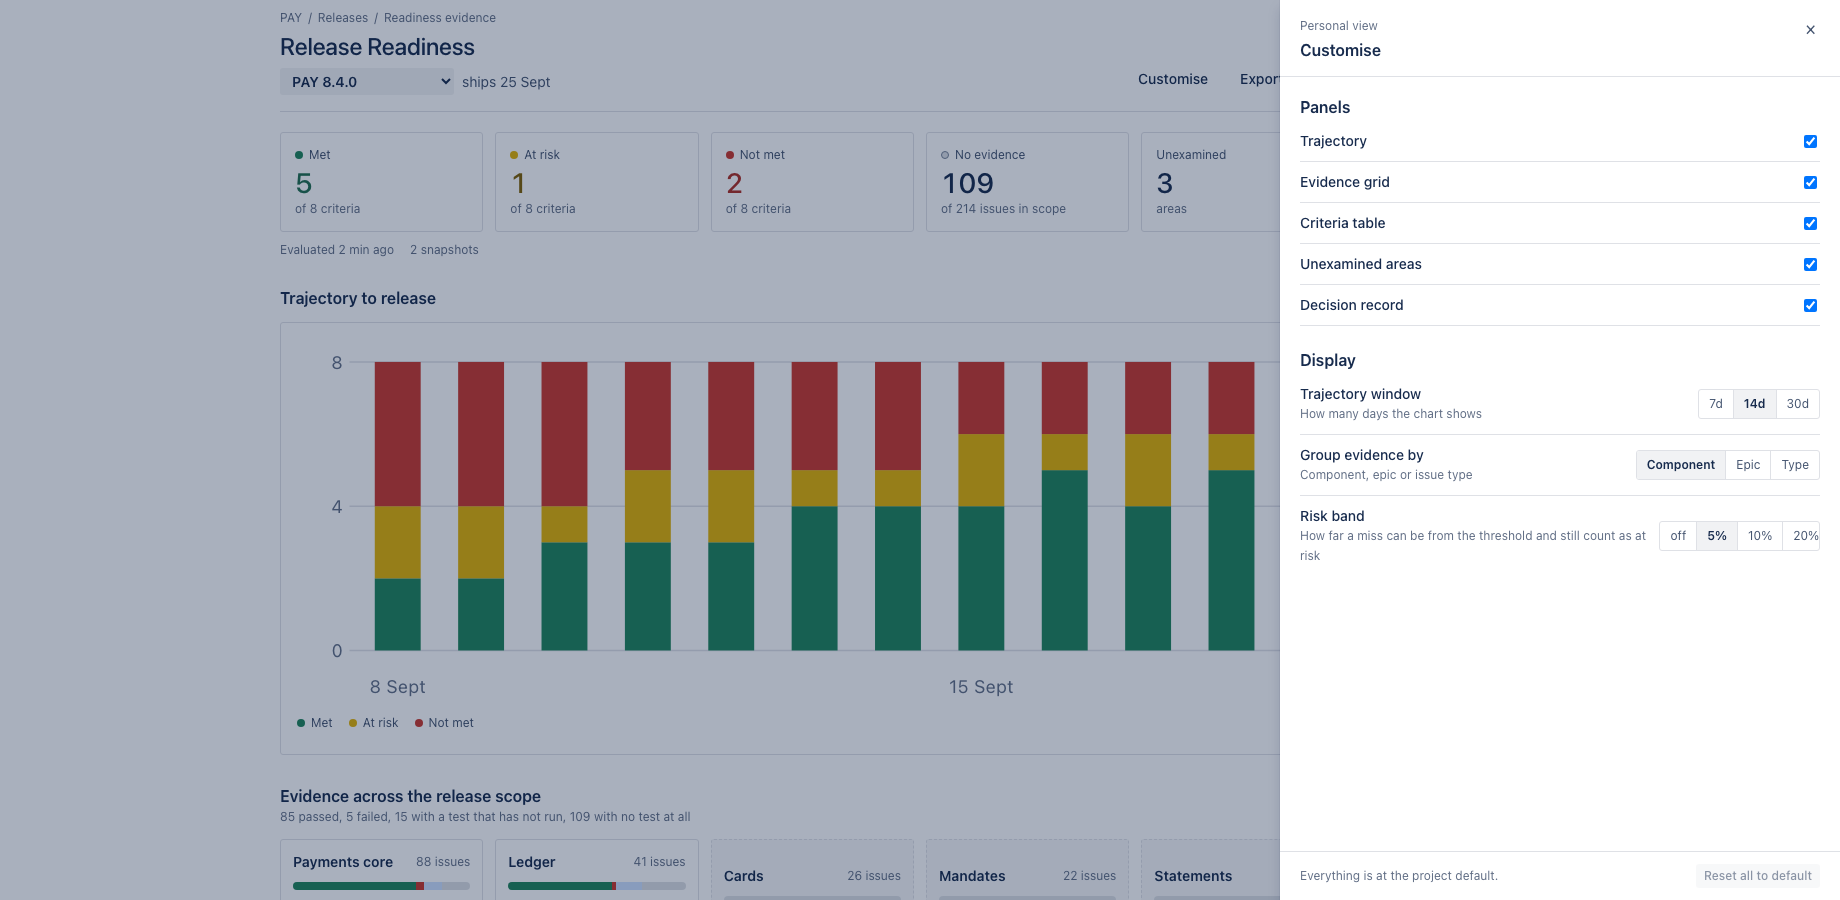1840x900 pixels.
Task: Click the Not met legend entry
Action: click(x=444, y=723)
